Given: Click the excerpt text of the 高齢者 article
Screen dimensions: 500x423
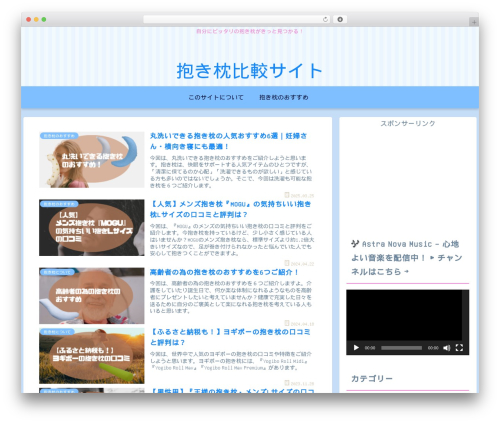Looking at the screenshot, I should tap(231, 297).
